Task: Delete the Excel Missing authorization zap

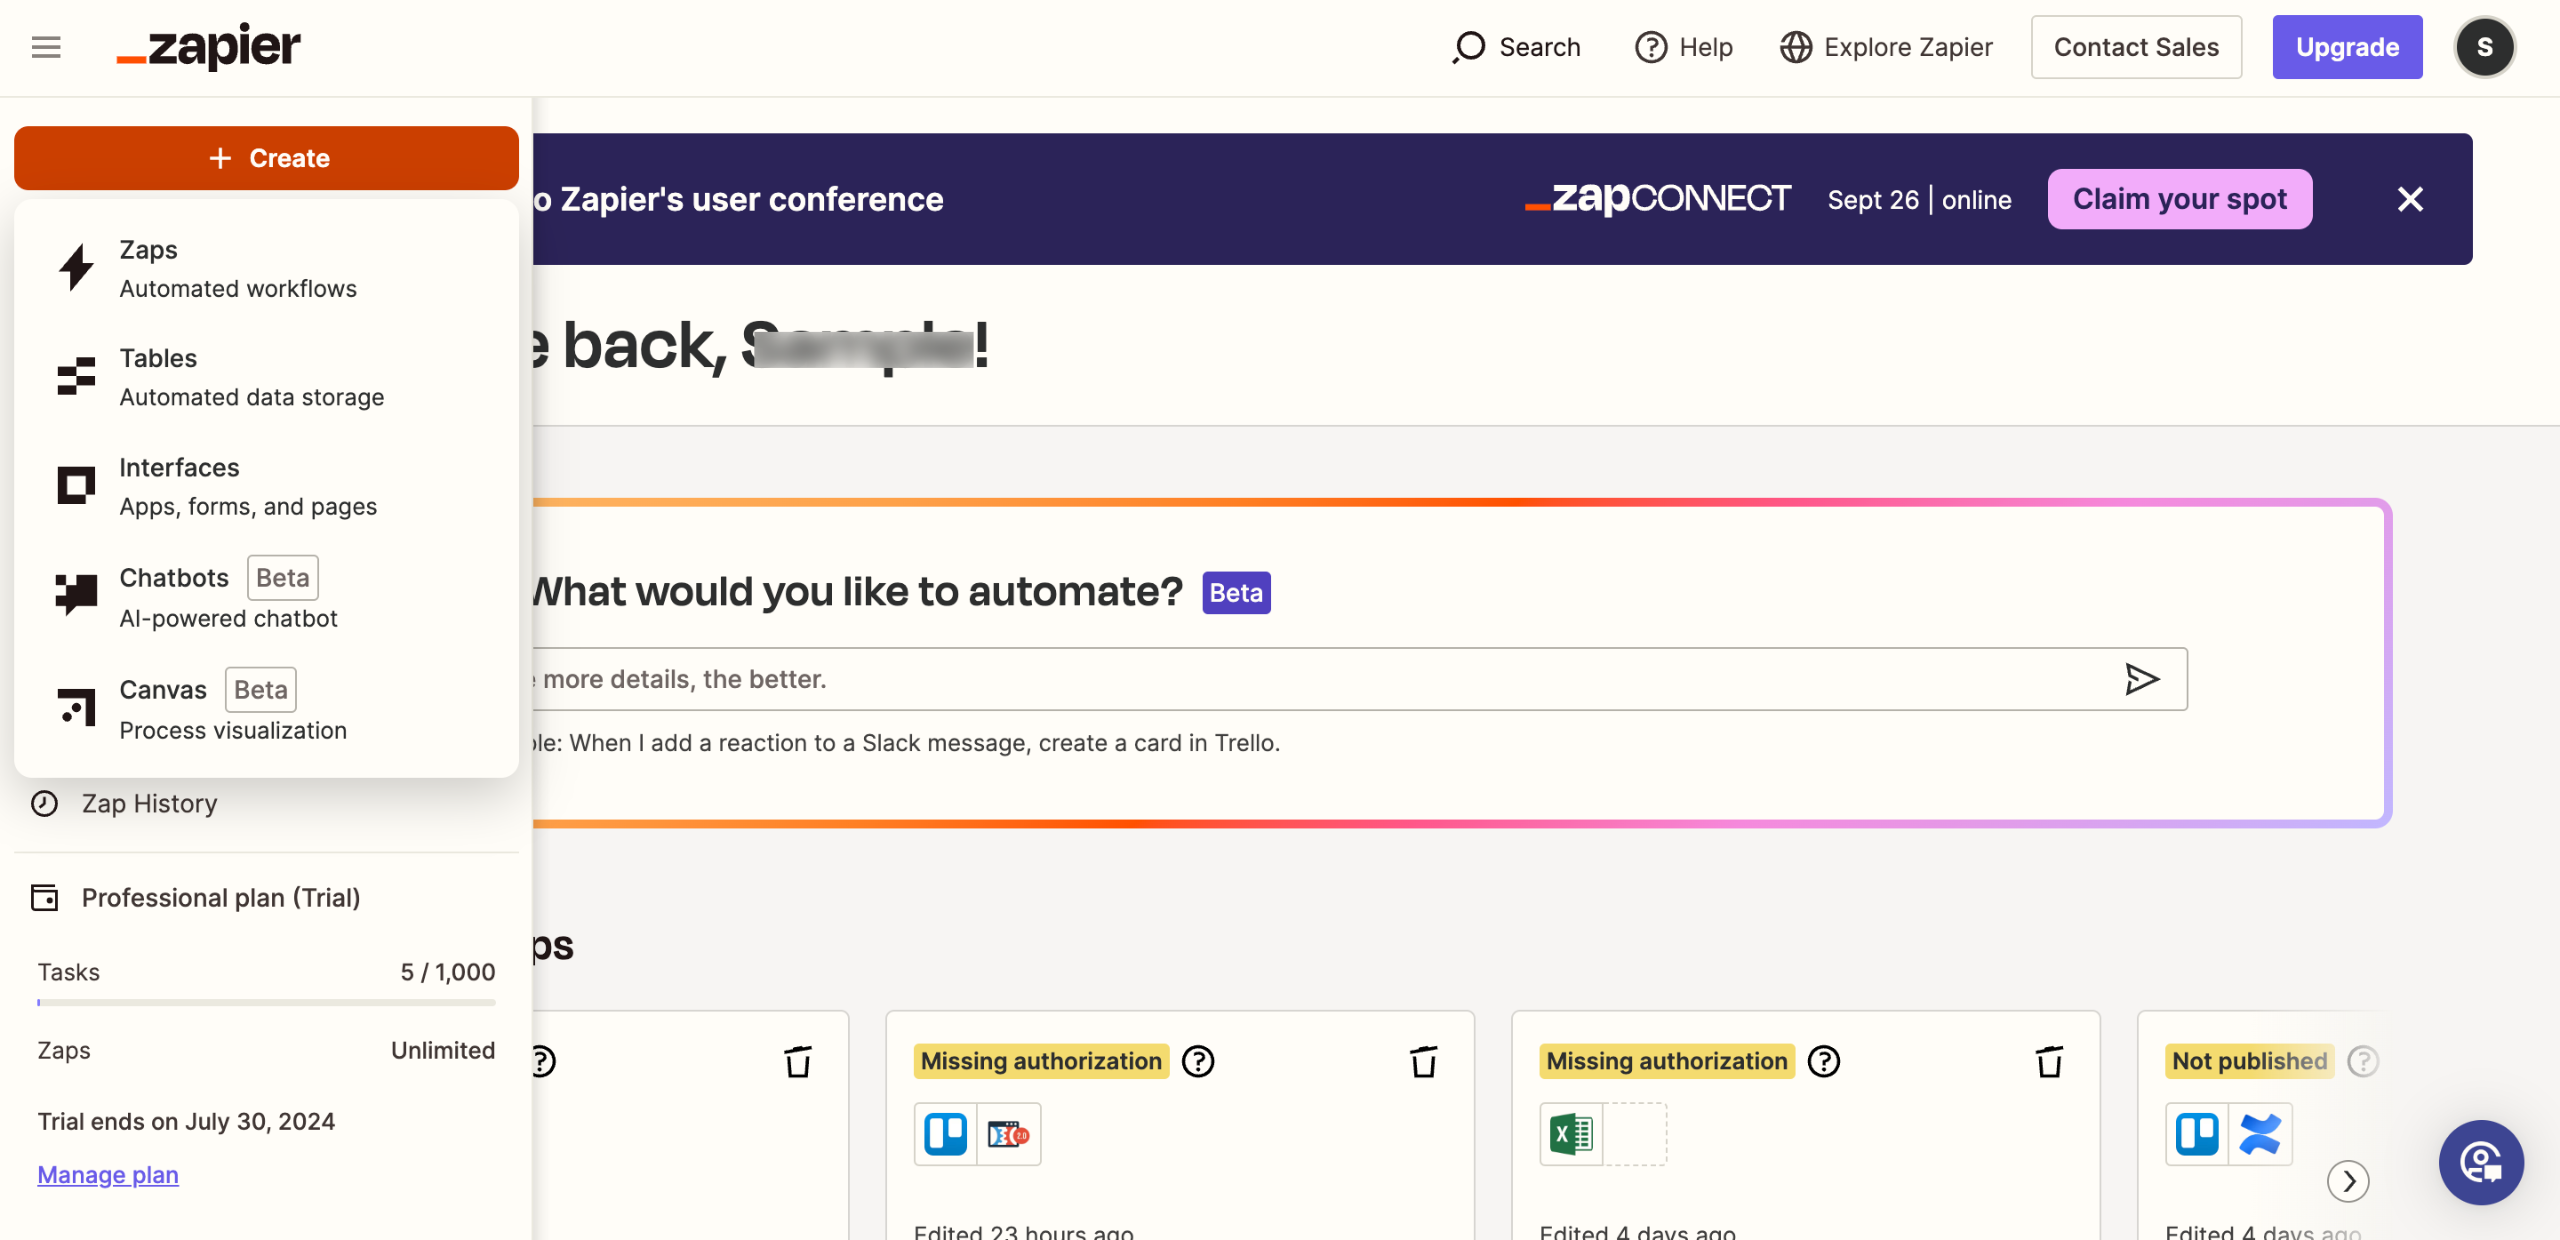Action: point(2049,1061)
